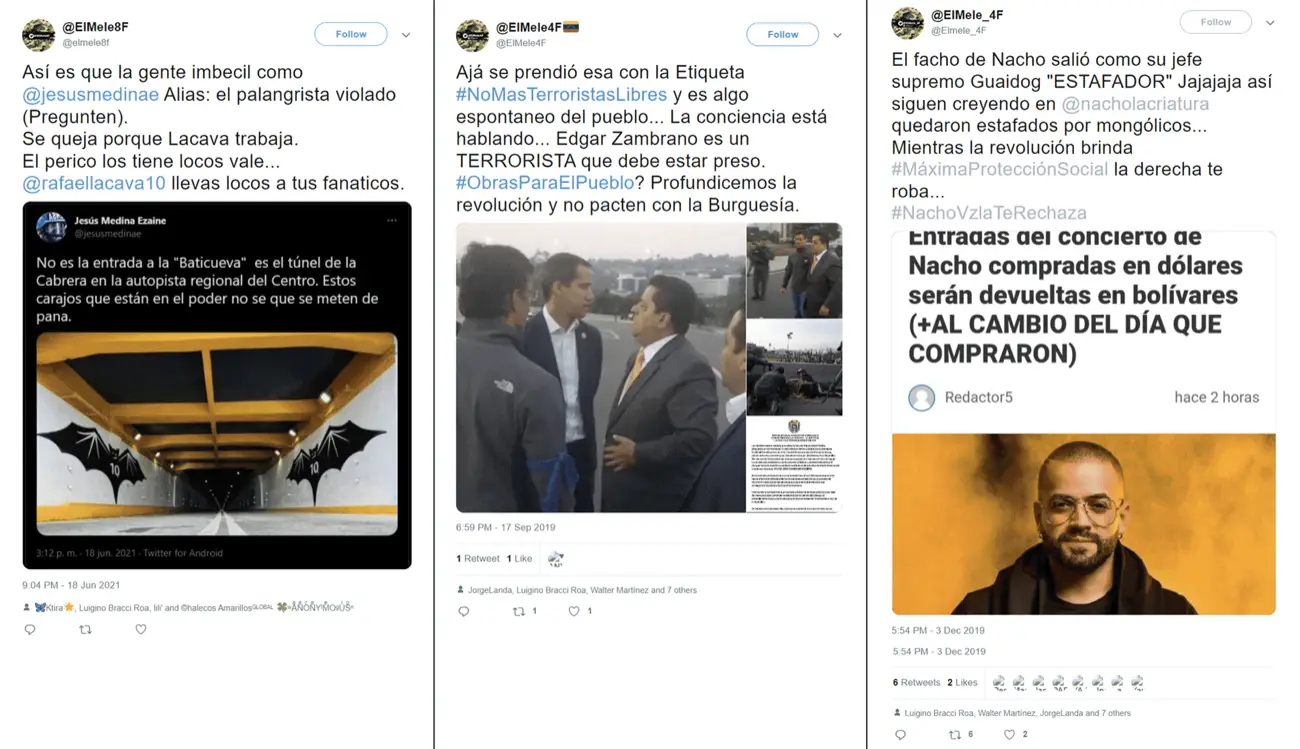Open chevron menu beside @ElMele4F Follow button
Image resolution: width=1300 pixels, height=749 pixels.
point(837,35)
